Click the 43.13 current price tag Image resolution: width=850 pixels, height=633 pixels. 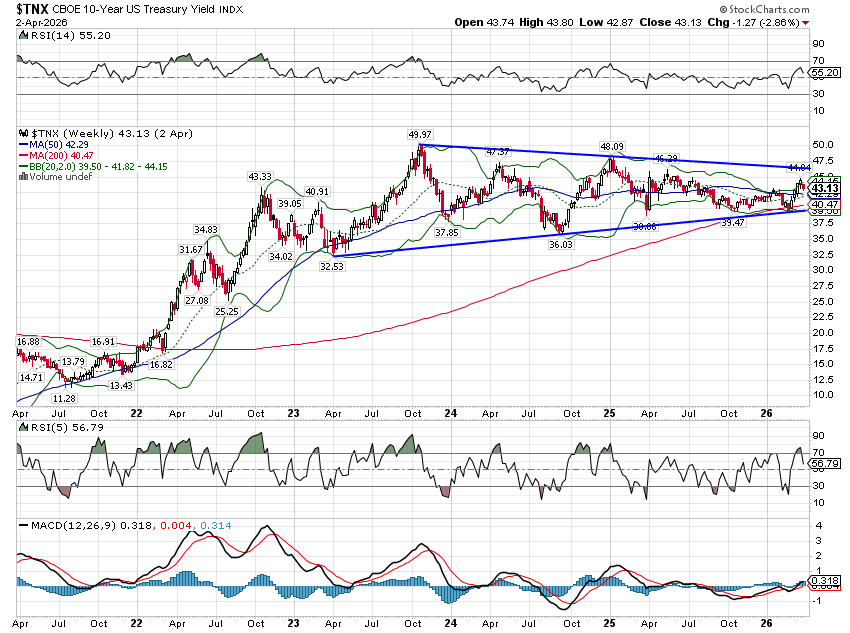pyautogui.click(x=825, y=188)
